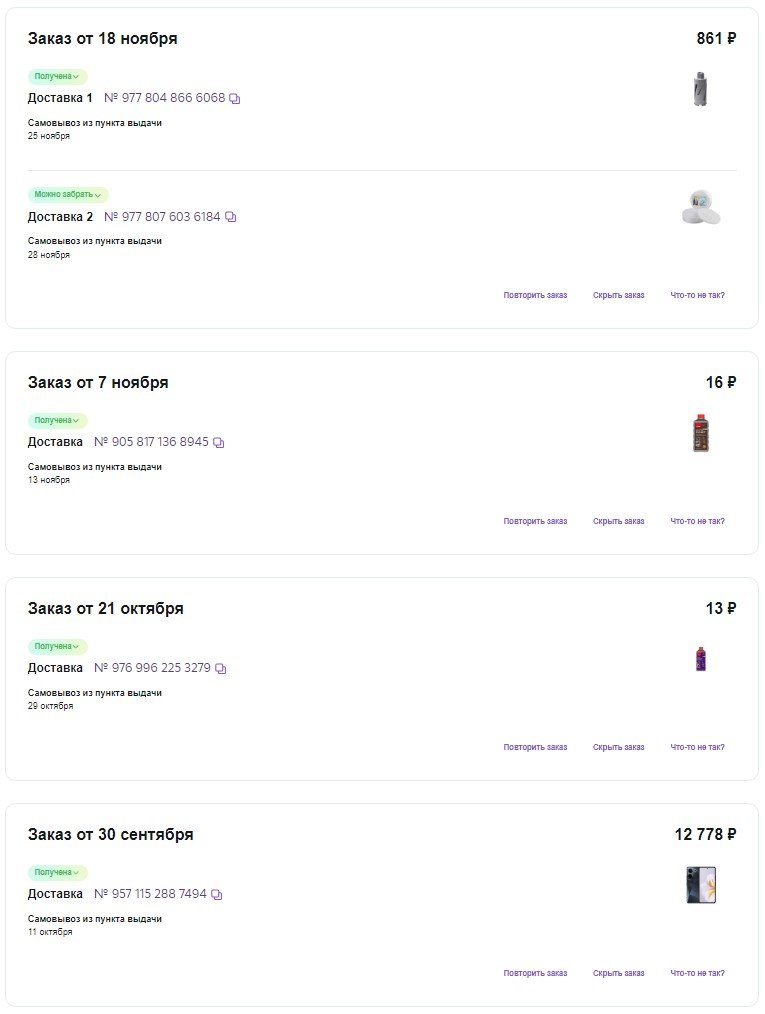The height and width of the screenshot is (1014, 765).
Task: Copy tracking number 977 807 603 6184
Action: [x=231, y=217]
